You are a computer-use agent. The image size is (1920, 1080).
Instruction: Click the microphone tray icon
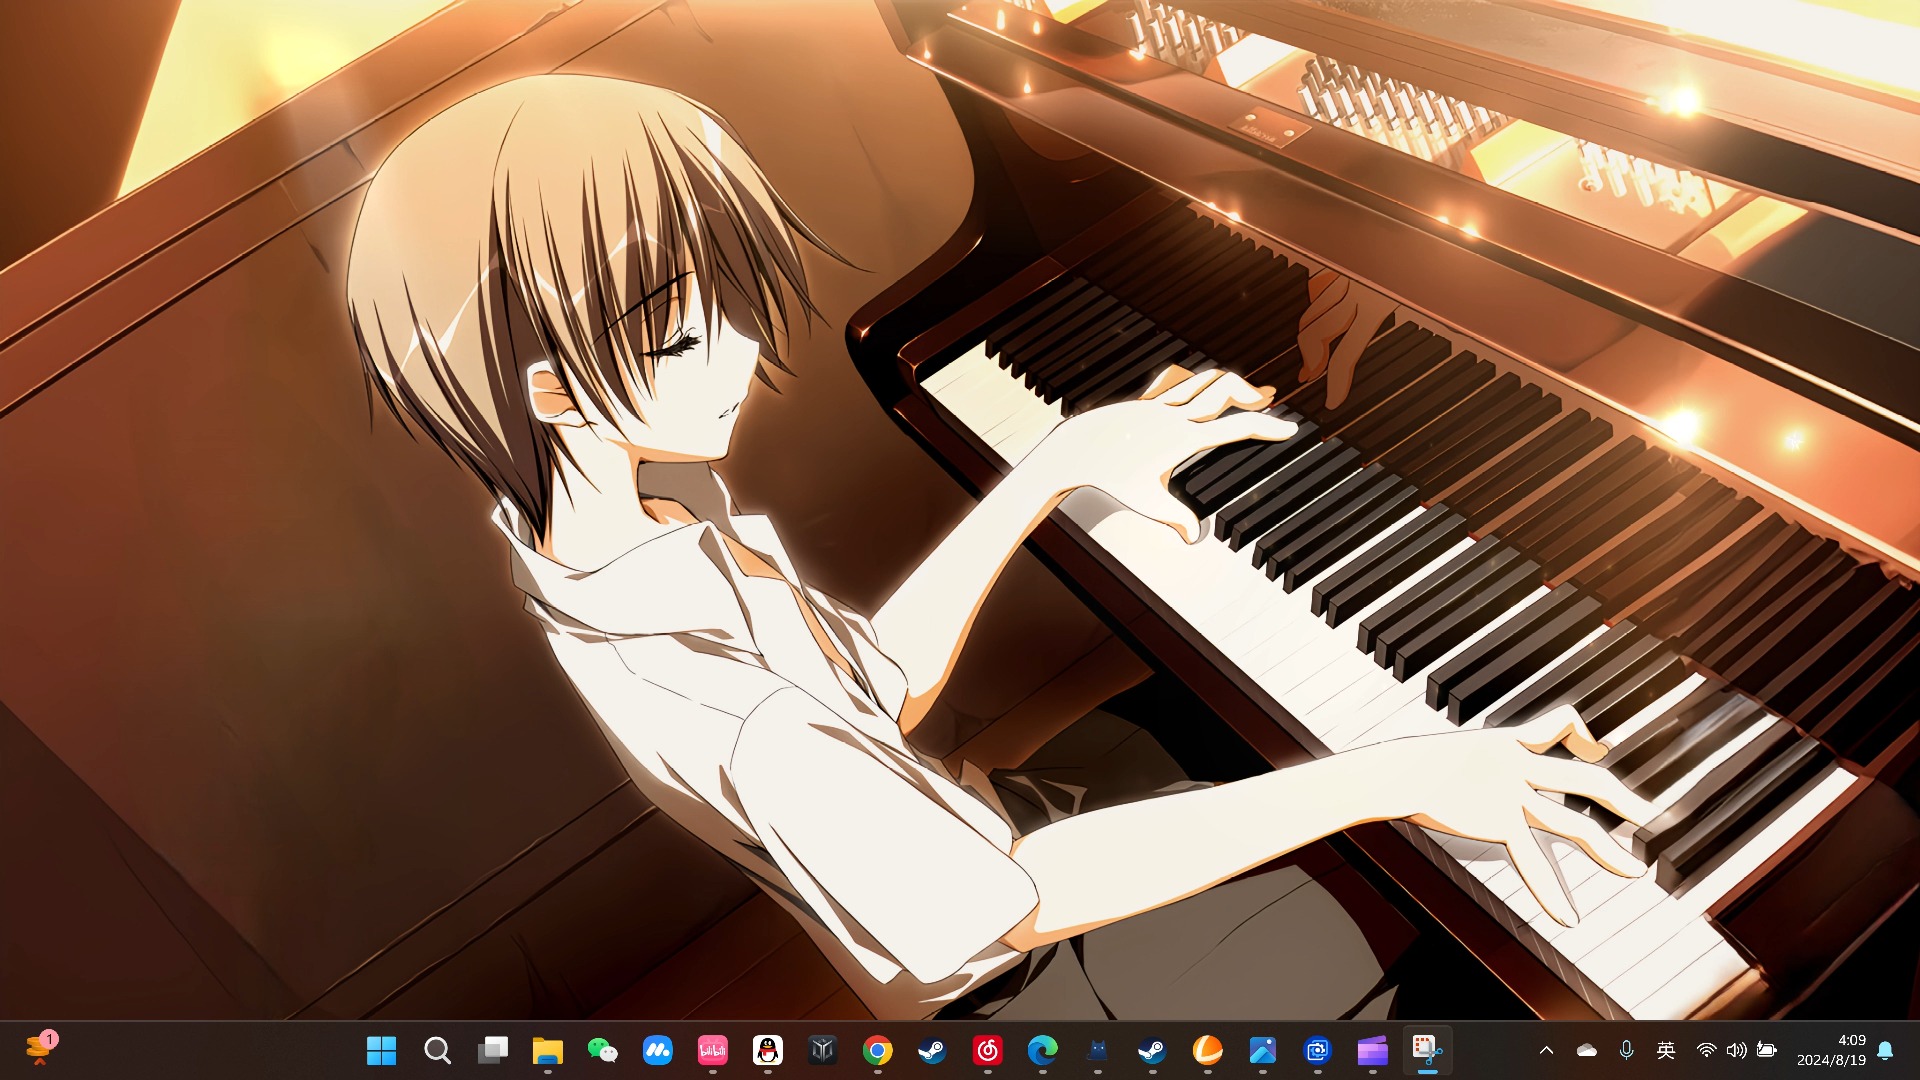[1626, 1050]
